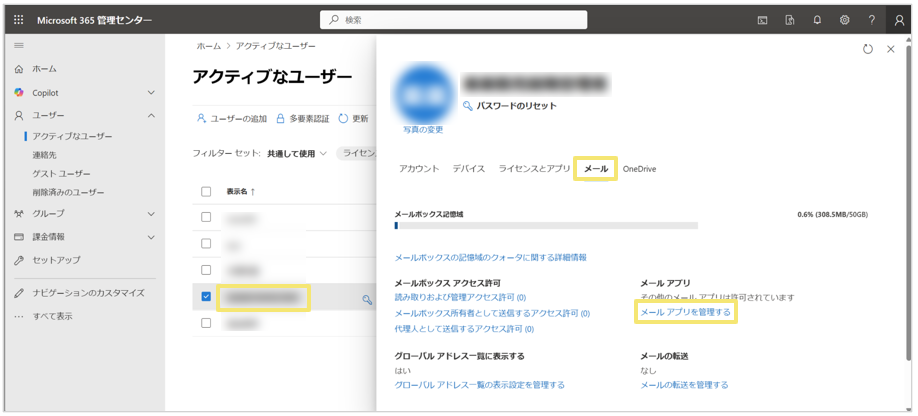Switch to the アカウント tab
Image resolution: width=918 pixels, height=416 pixels.
(x=419, y=169)
